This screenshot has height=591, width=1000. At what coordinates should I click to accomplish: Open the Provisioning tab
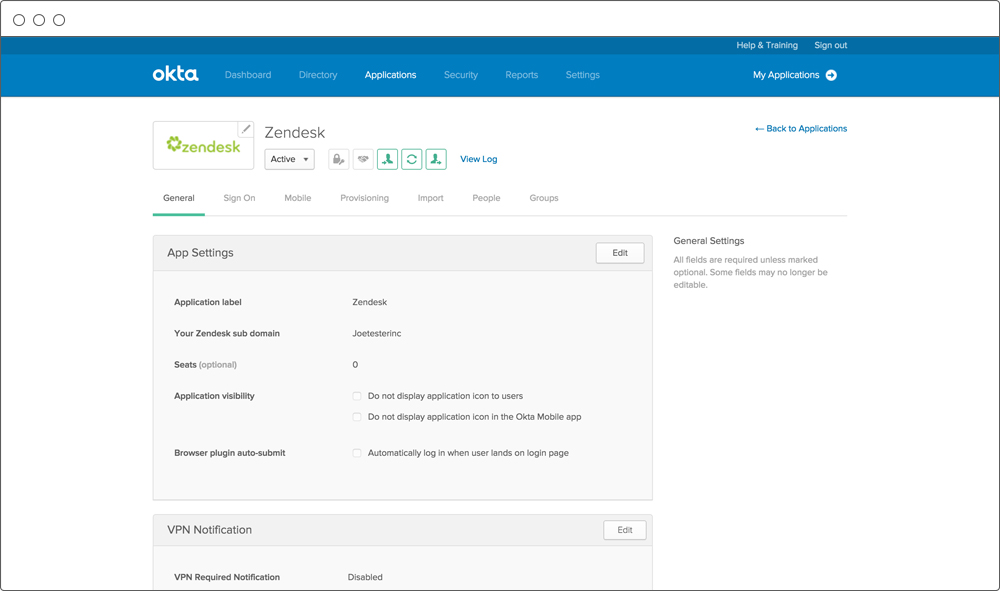pyautogui.click(x=364, y=198)
